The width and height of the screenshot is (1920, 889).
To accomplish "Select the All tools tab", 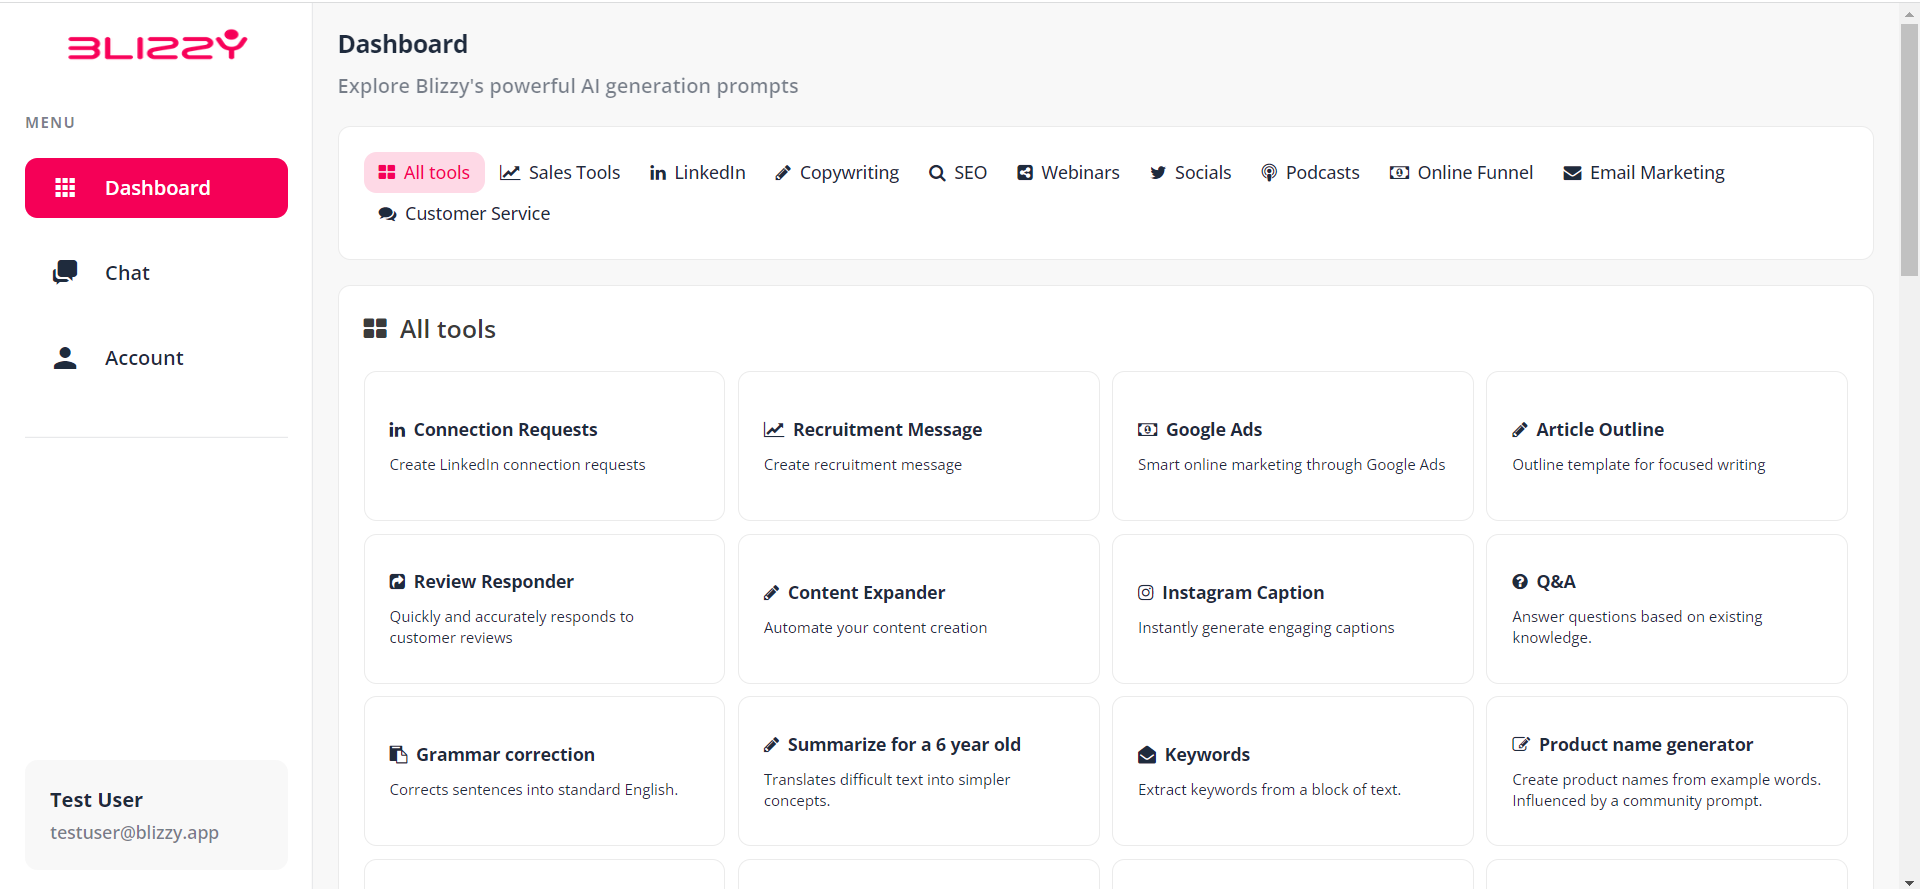I will coord(424,173).
